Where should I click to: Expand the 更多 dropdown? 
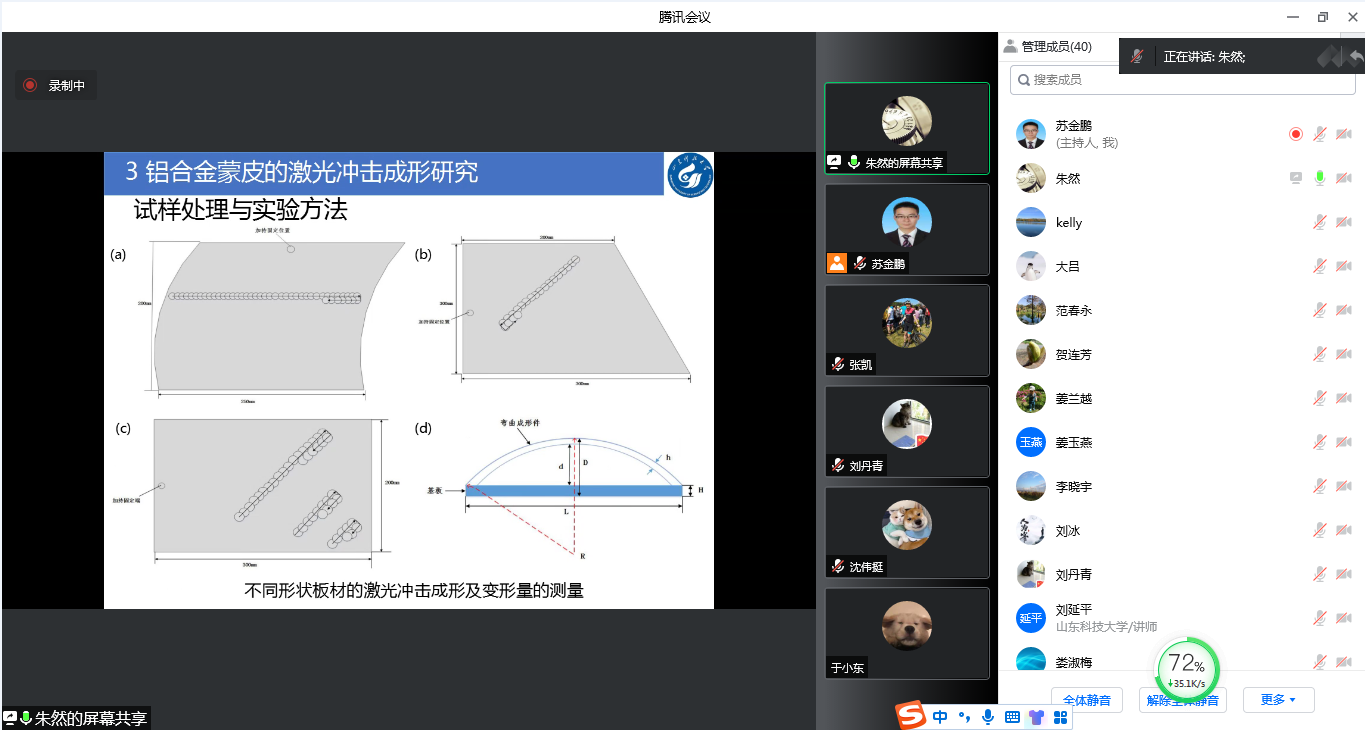pos(1278,700)
